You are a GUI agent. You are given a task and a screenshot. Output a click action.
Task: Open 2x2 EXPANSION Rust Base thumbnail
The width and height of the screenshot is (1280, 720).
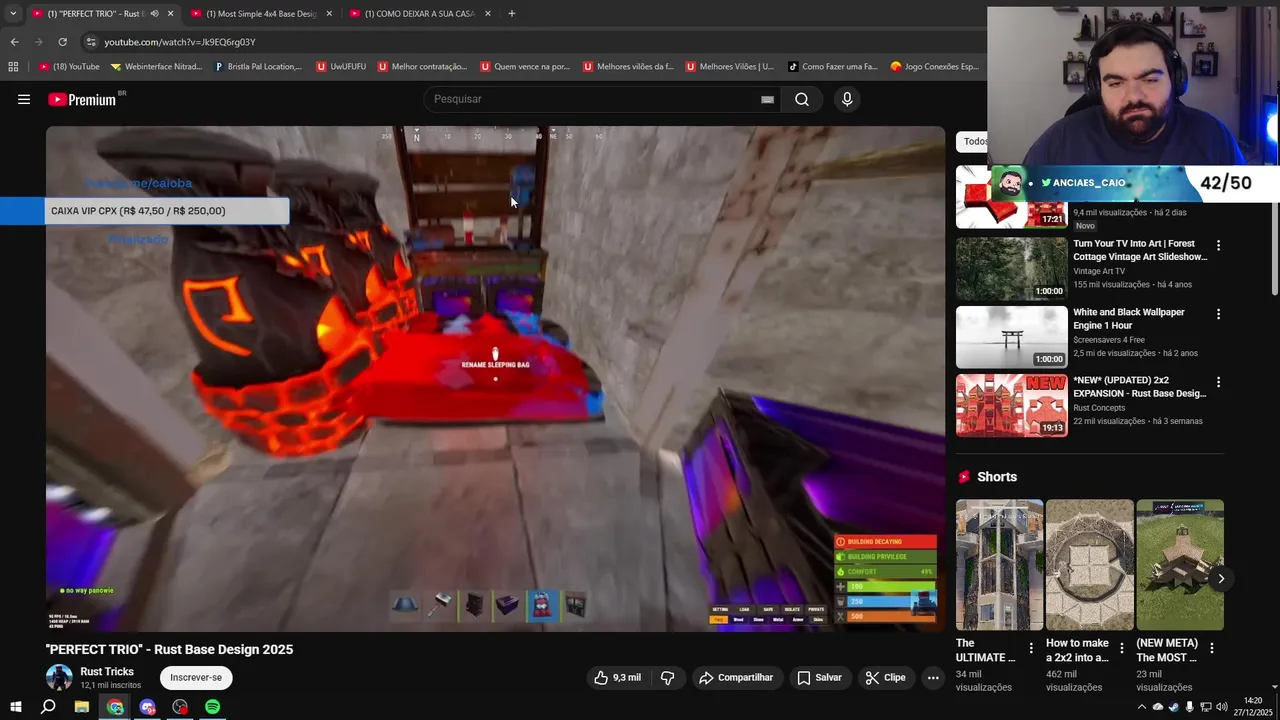pos(1011,405)
